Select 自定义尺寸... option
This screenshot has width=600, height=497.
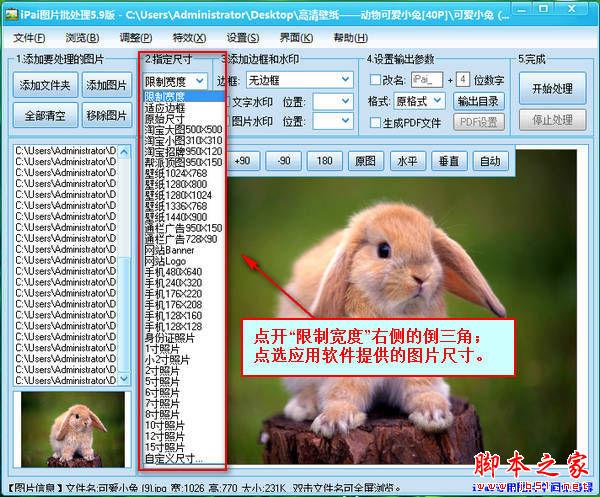[183, 458]
